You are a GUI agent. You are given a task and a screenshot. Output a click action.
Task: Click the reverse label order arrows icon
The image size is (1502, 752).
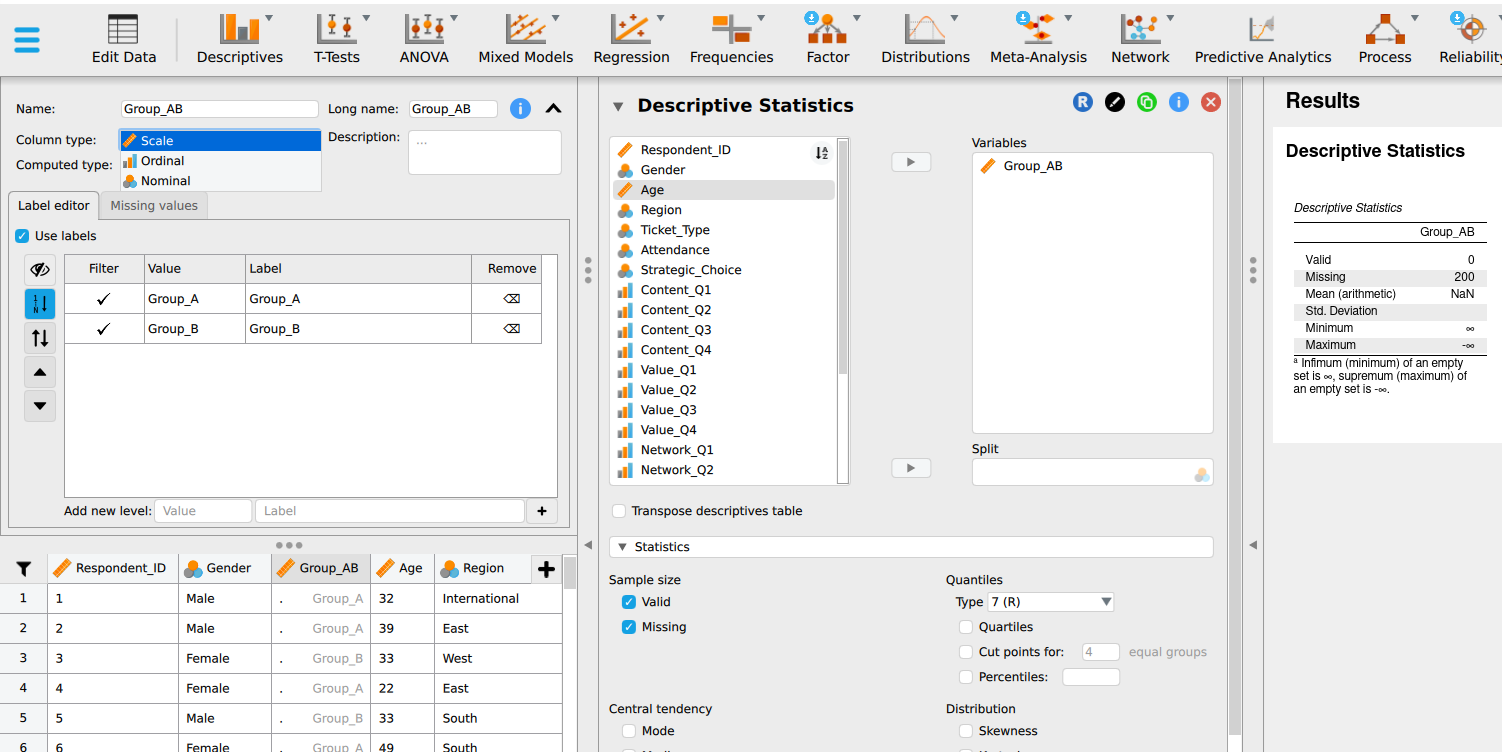point(40,338)
